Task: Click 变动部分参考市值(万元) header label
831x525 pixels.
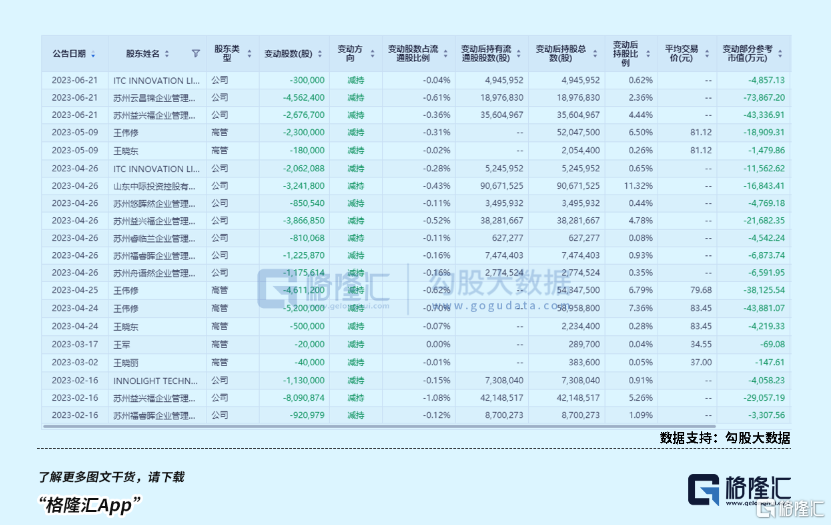Action: click(x=747, y=54)
